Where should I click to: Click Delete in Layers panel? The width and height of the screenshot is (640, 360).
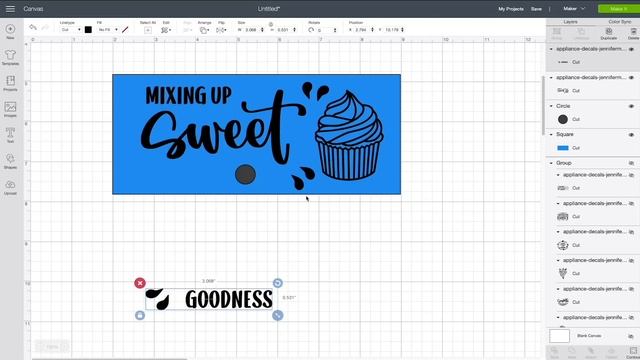point(633,33)
